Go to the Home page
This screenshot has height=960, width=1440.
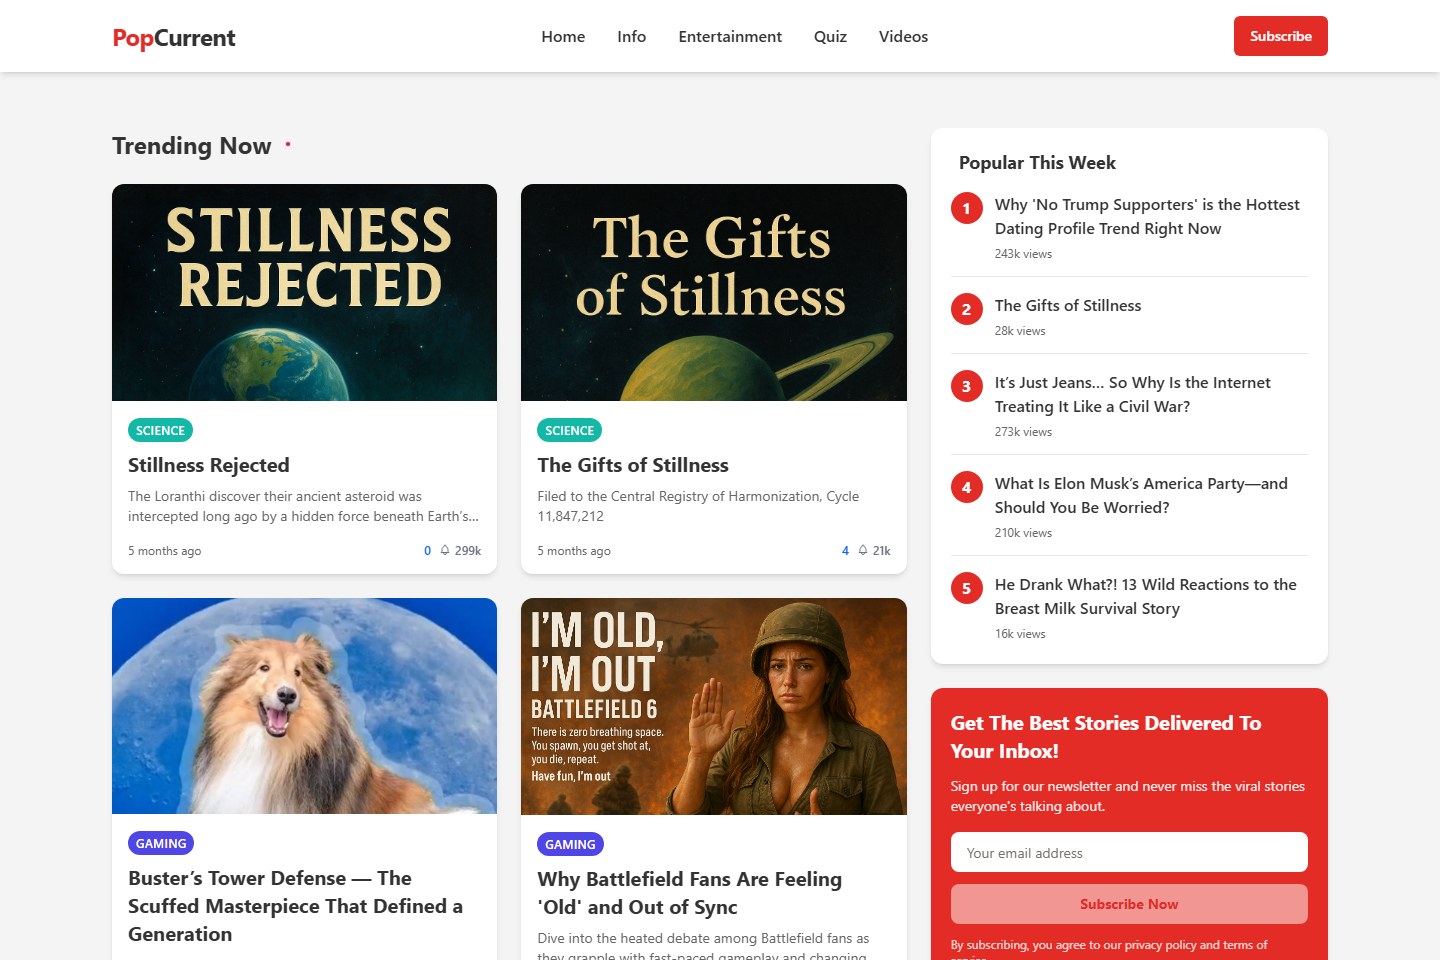coord(563,36)
